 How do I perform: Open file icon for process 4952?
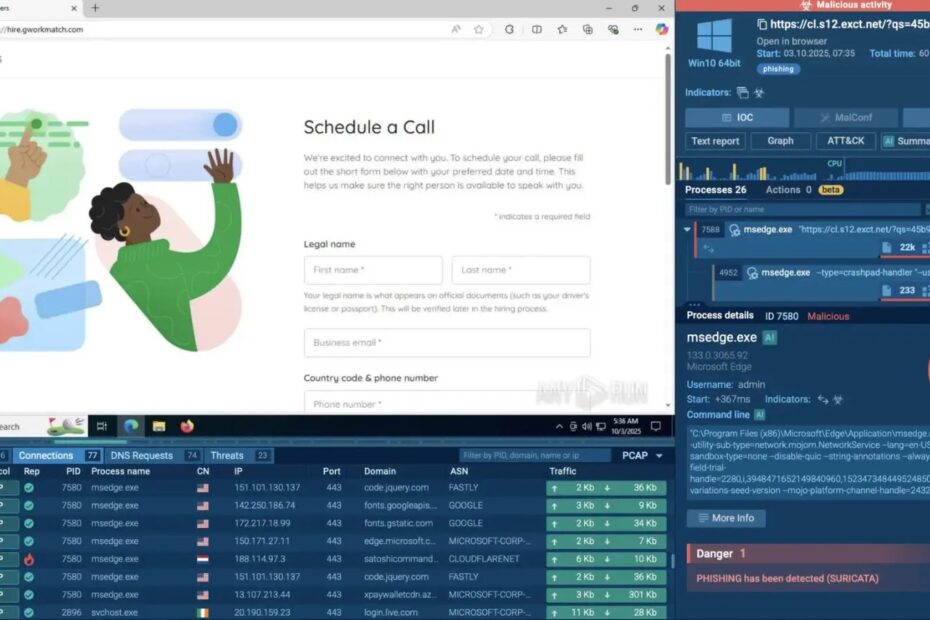pos(887,290)
